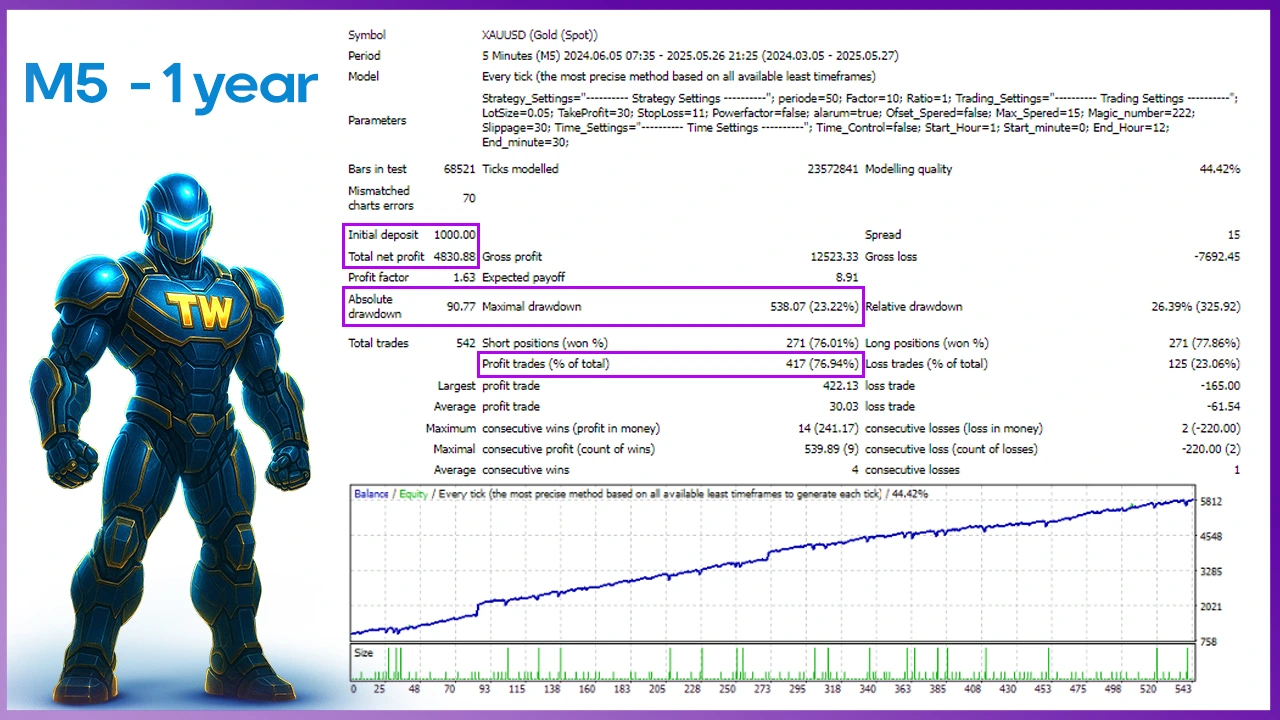Click the expected payoff value "8.91"
The image size is (1280, 720).
click(x=847, y=277)
